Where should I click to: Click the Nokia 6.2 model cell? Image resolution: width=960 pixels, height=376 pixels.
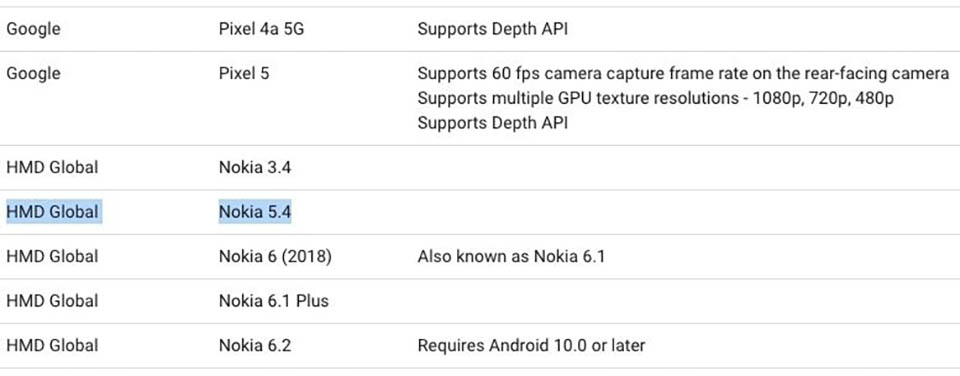[x=255, y=345]
